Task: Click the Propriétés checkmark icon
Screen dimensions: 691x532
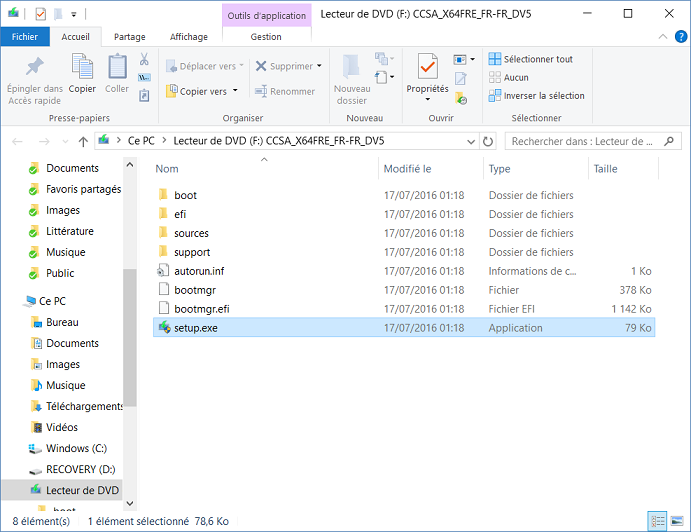Action: pos(427,67)
